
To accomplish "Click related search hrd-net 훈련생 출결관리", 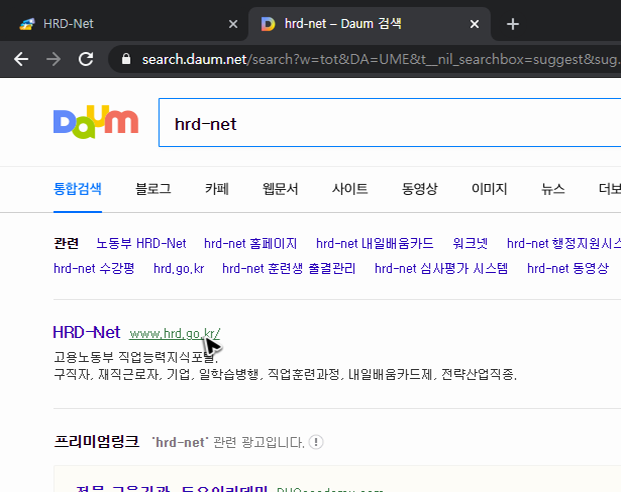I will (289, 269).
